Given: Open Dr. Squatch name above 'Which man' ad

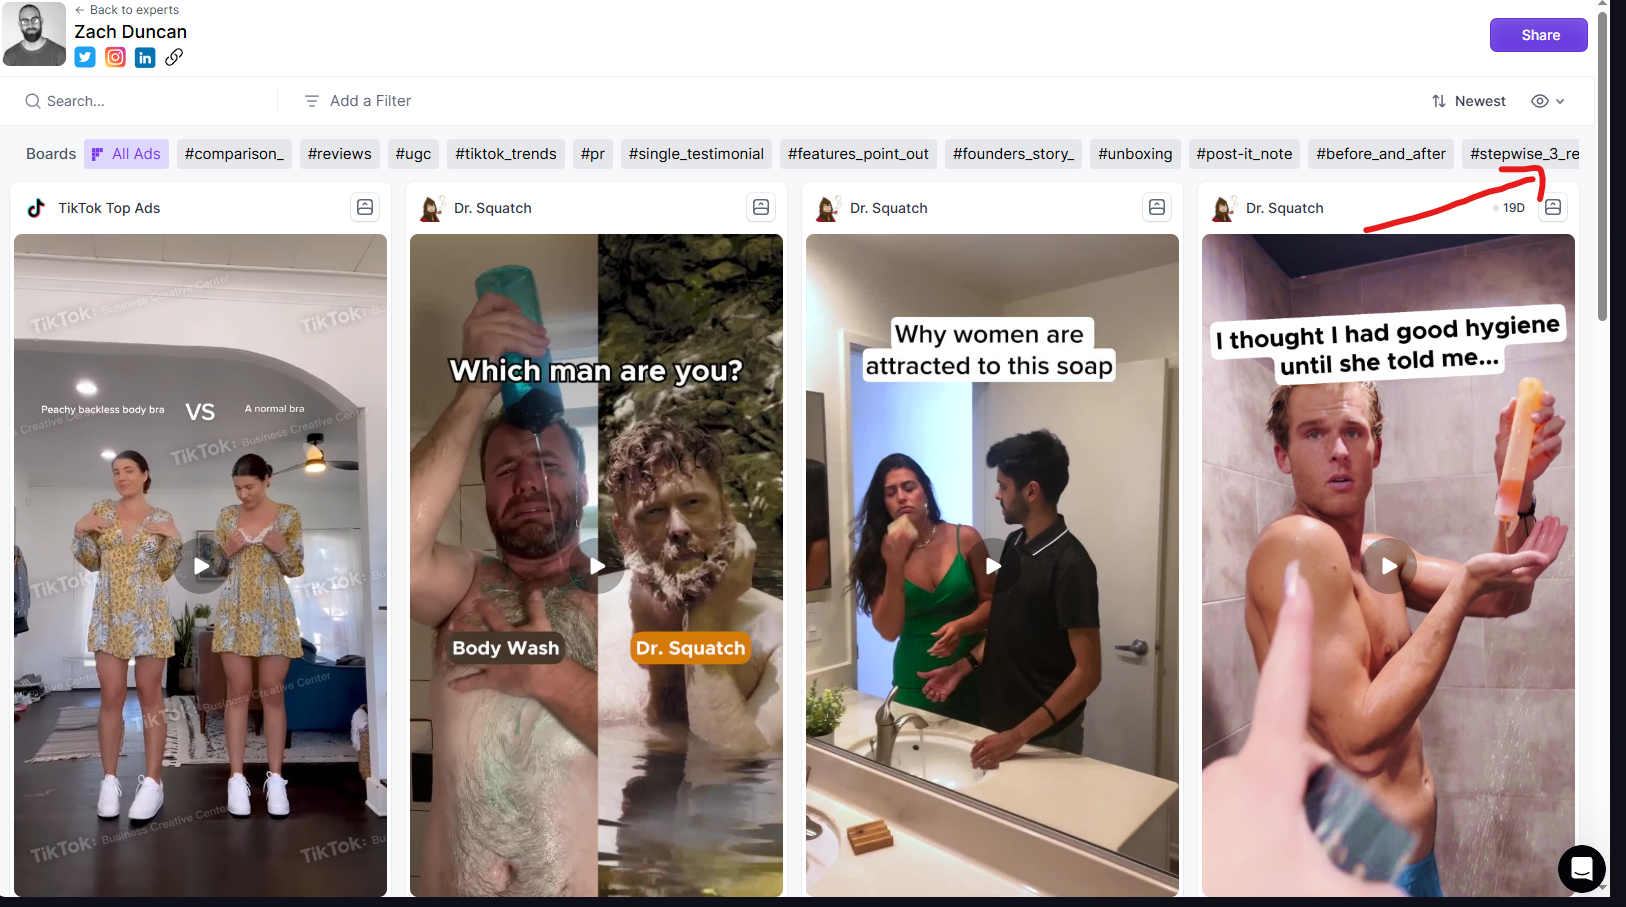Looking at the screenshot, I should [493, 208].
